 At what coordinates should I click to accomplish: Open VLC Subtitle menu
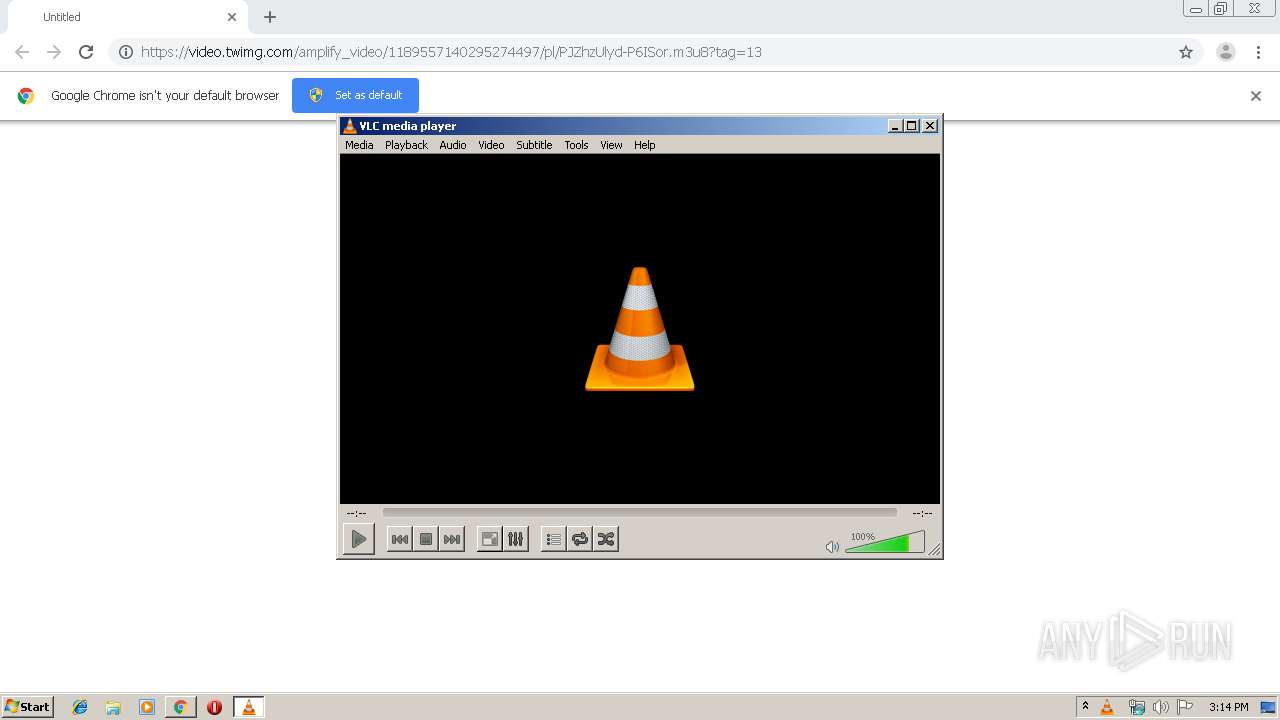(534, 145)
